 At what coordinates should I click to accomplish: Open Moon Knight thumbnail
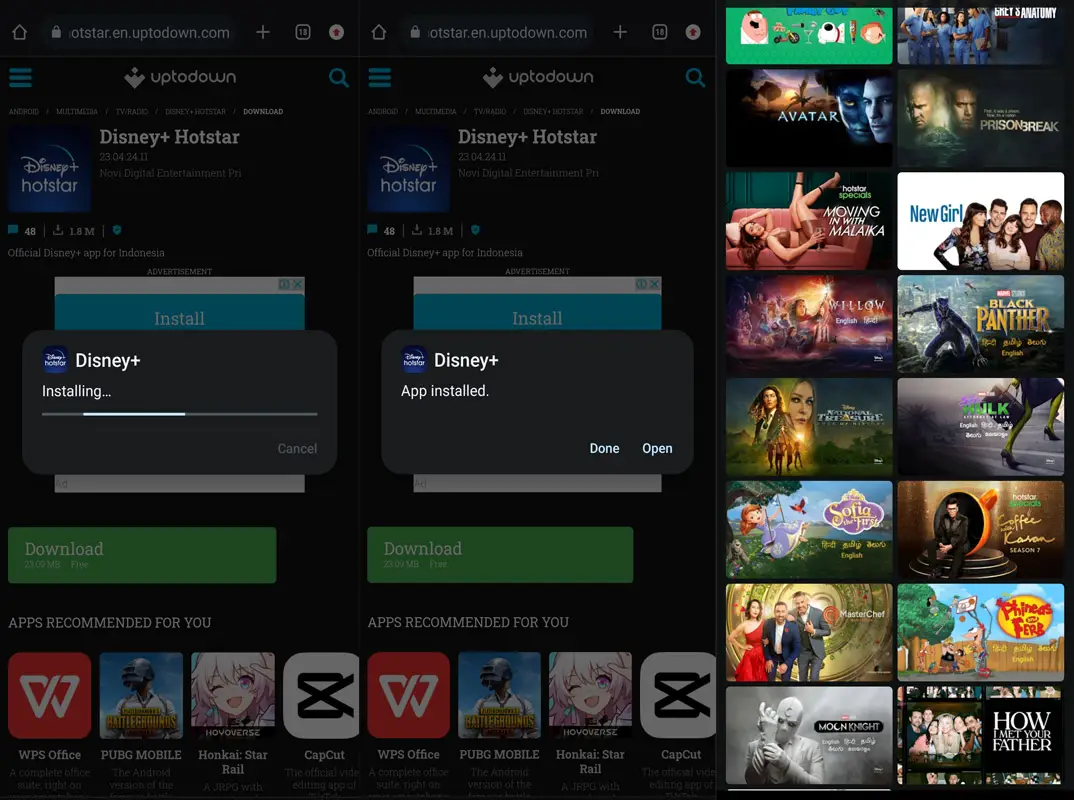pos(809,736)
